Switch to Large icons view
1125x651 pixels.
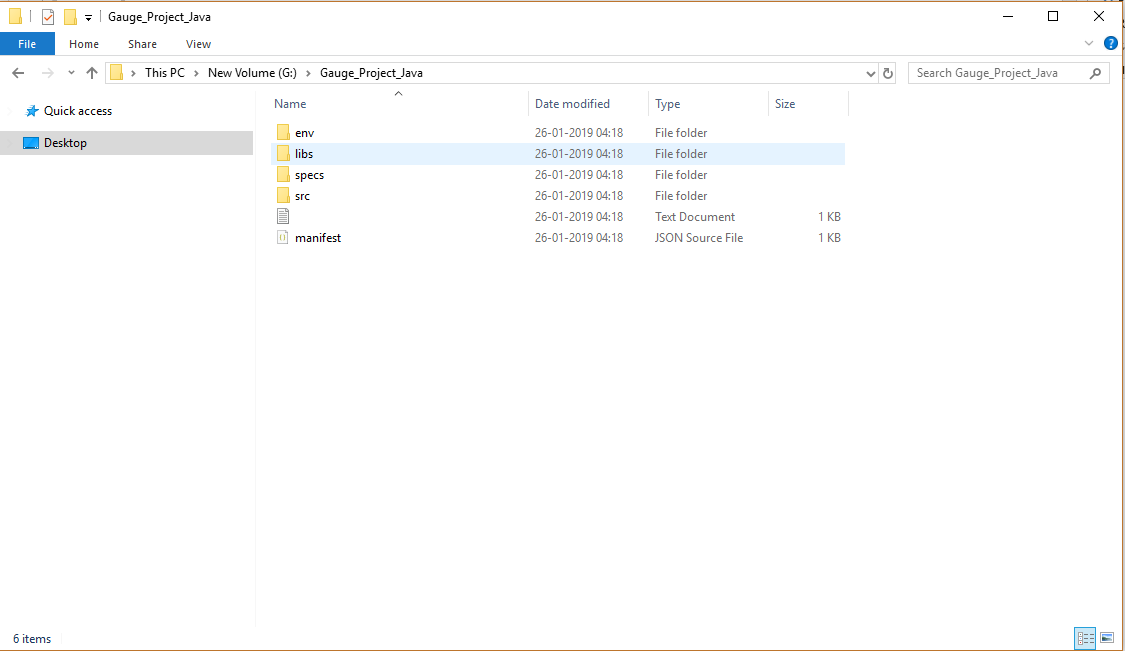click(x=1107, y=638)
